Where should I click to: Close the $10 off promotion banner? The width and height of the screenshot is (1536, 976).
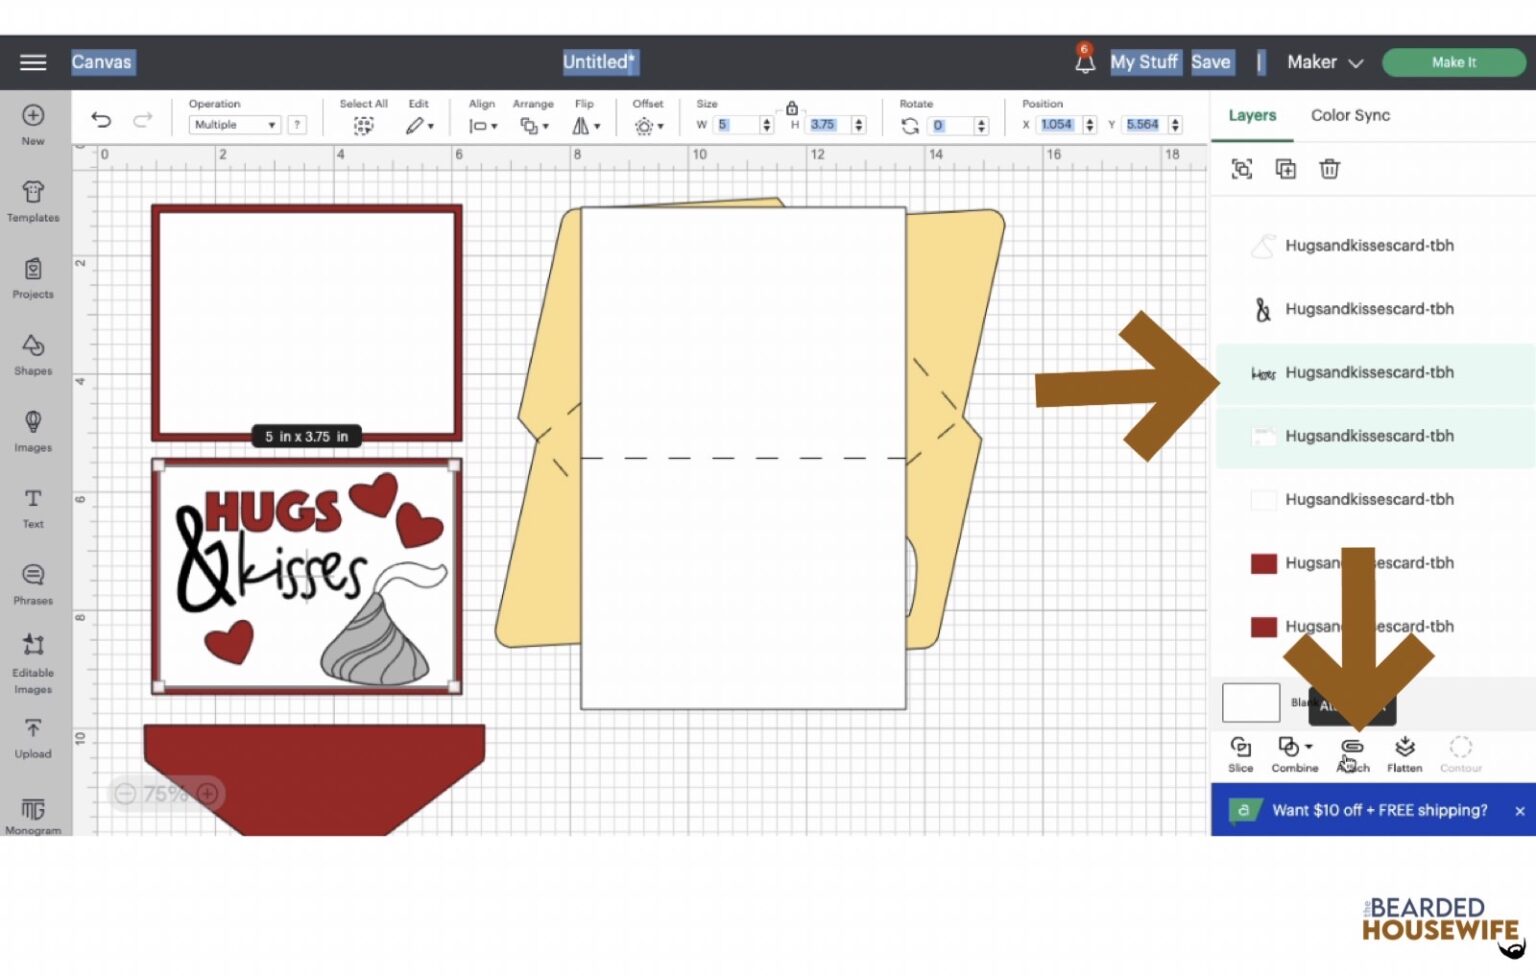point(1519,811)
